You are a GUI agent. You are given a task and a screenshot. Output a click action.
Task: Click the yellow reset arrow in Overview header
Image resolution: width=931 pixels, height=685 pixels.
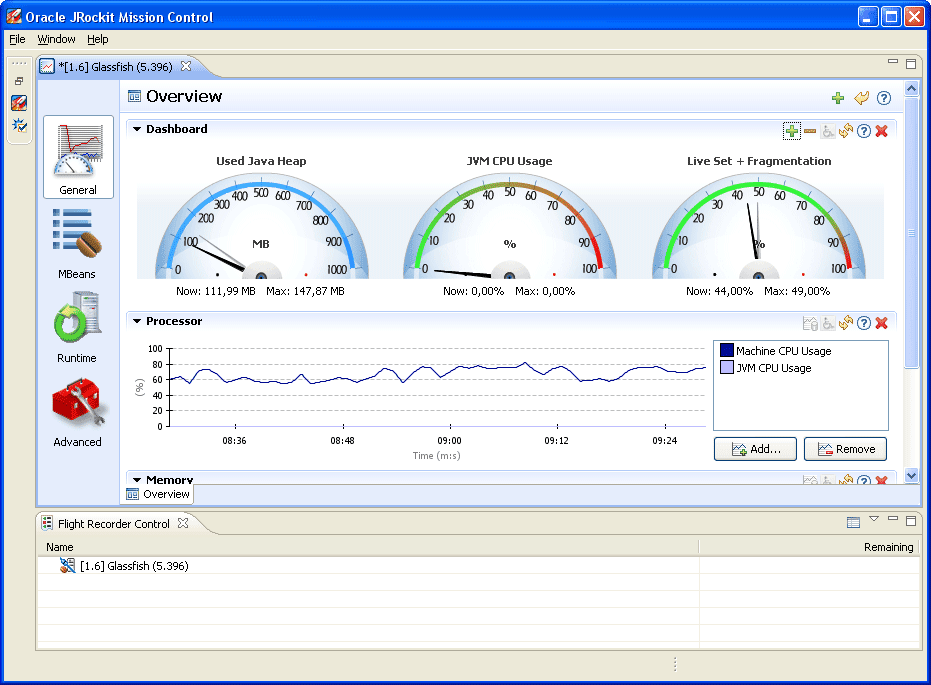[x=861, y=98]
